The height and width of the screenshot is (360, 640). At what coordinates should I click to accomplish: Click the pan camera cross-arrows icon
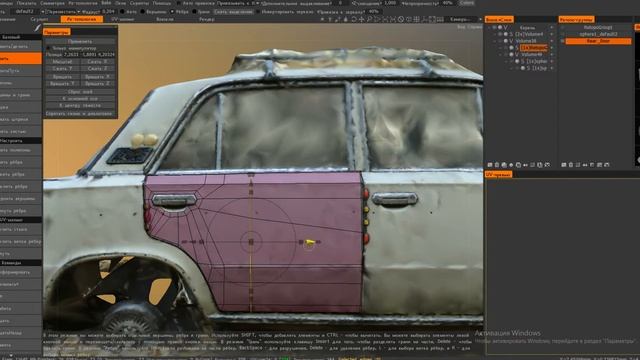point(361,19)
